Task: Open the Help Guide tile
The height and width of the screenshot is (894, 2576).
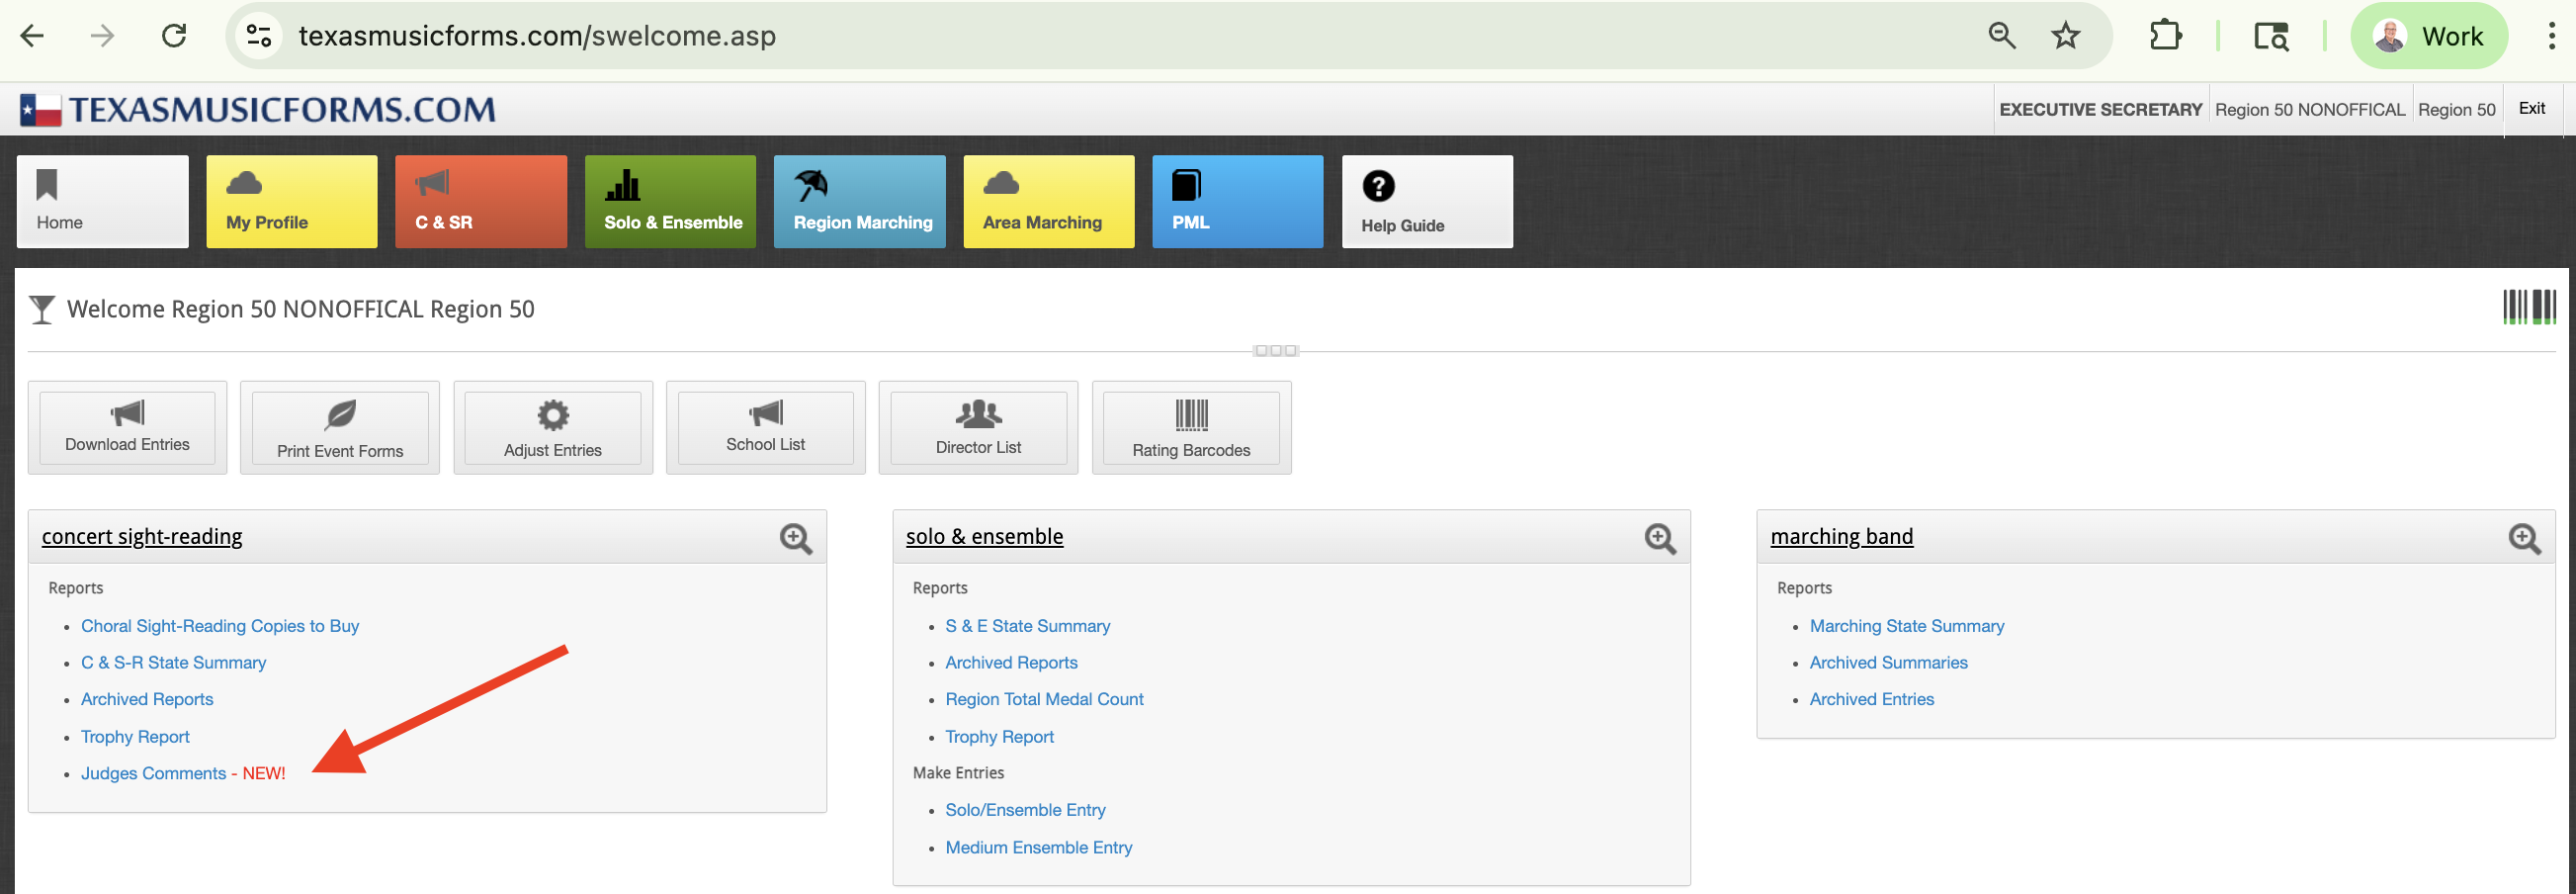Action: (x=1427, y=201)
